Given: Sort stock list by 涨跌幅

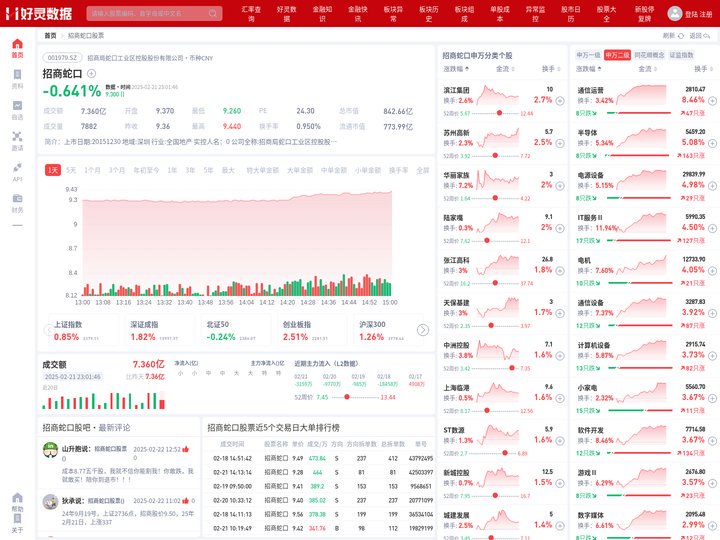Looking at the screenshot, I should pyautogui.click(x=456, y=69).
